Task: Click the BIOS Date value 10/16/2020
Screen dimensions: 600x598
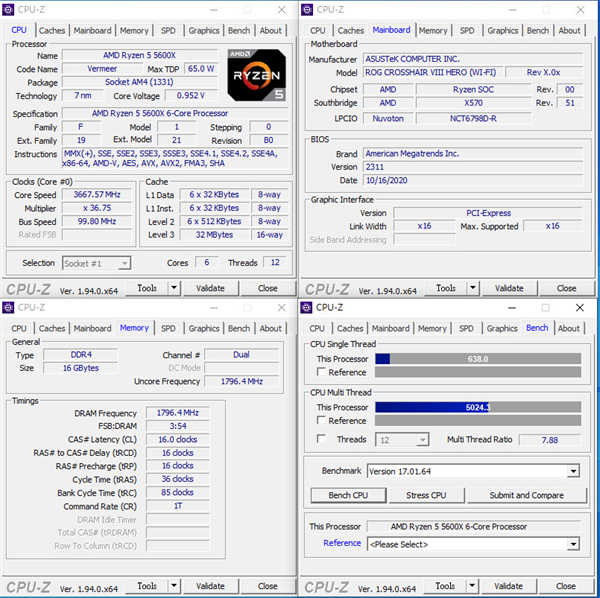Action: tap(472, 180)
